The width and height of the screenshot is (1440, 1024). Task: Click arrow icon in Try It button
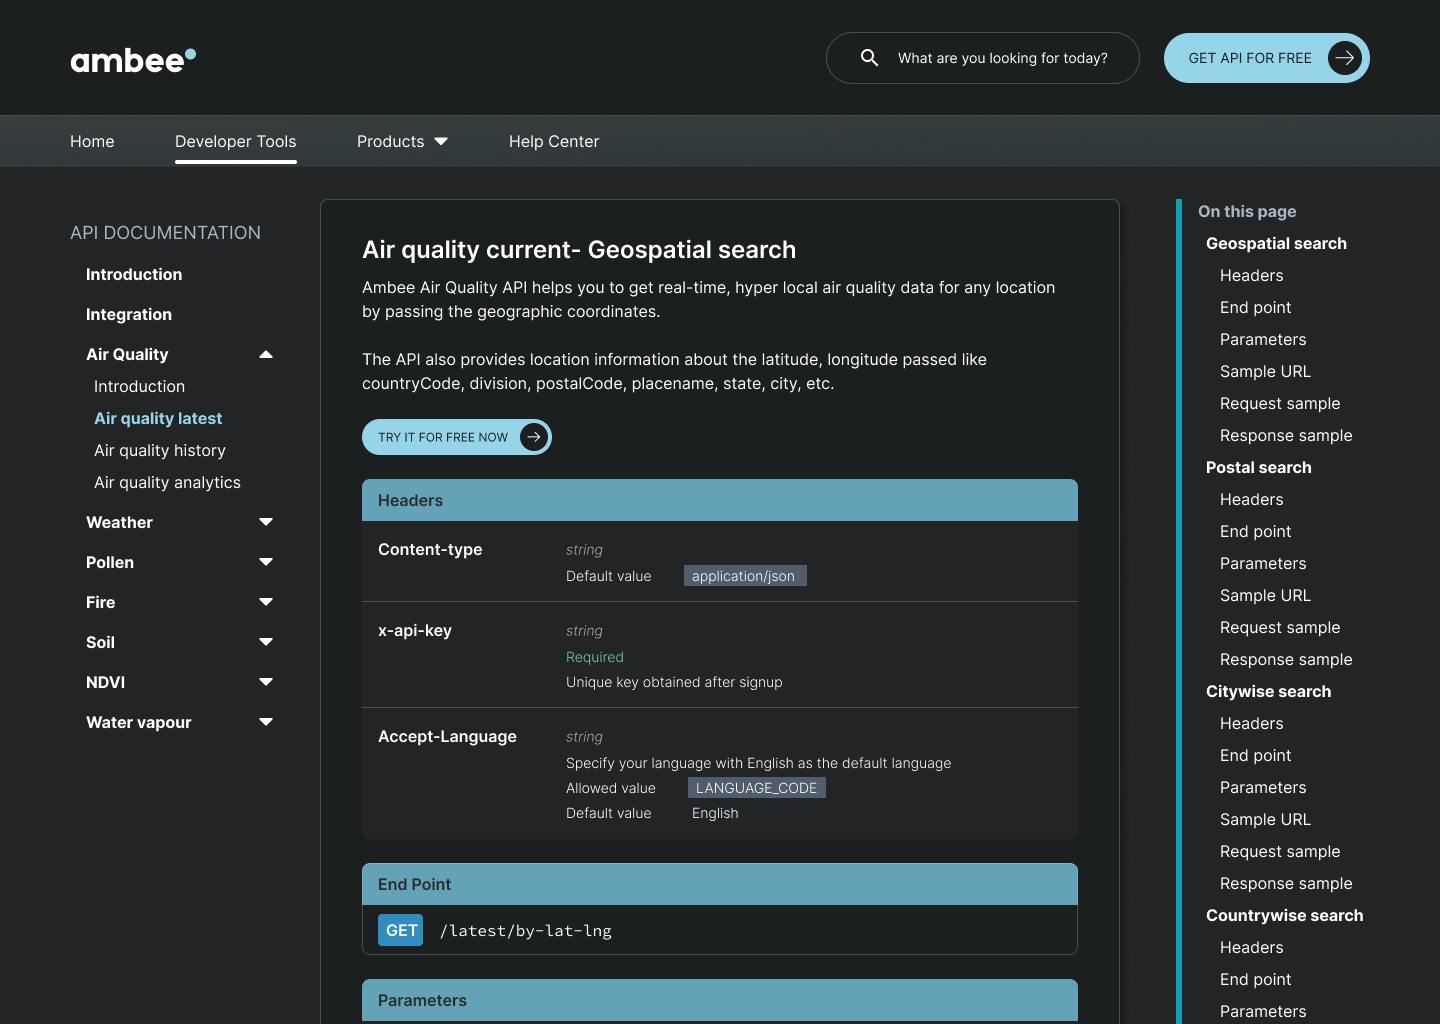[534, 437]
